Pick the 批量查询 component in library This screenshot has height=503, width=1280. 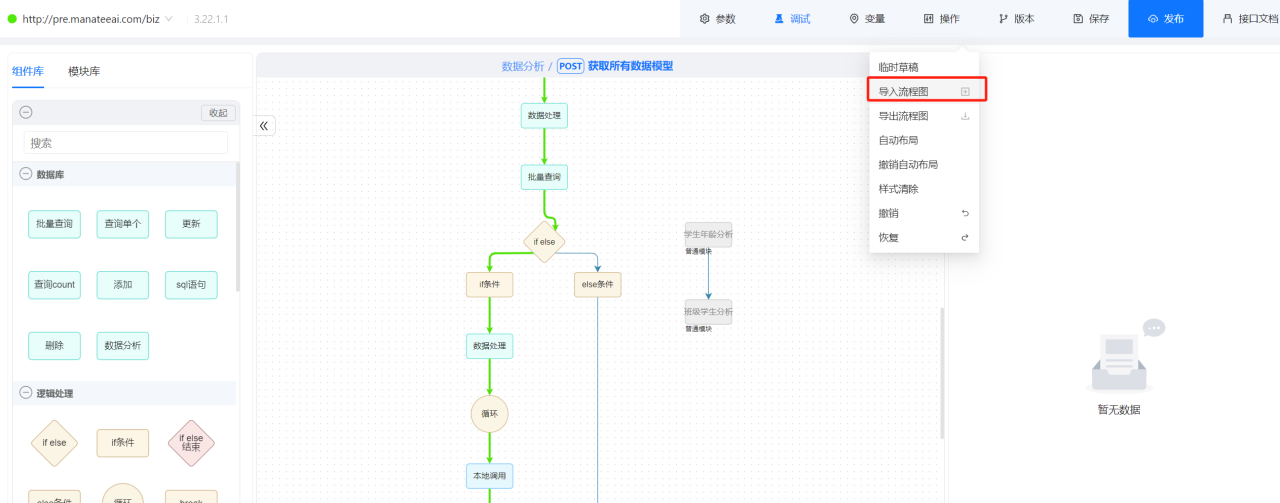[x=54, y=224]
